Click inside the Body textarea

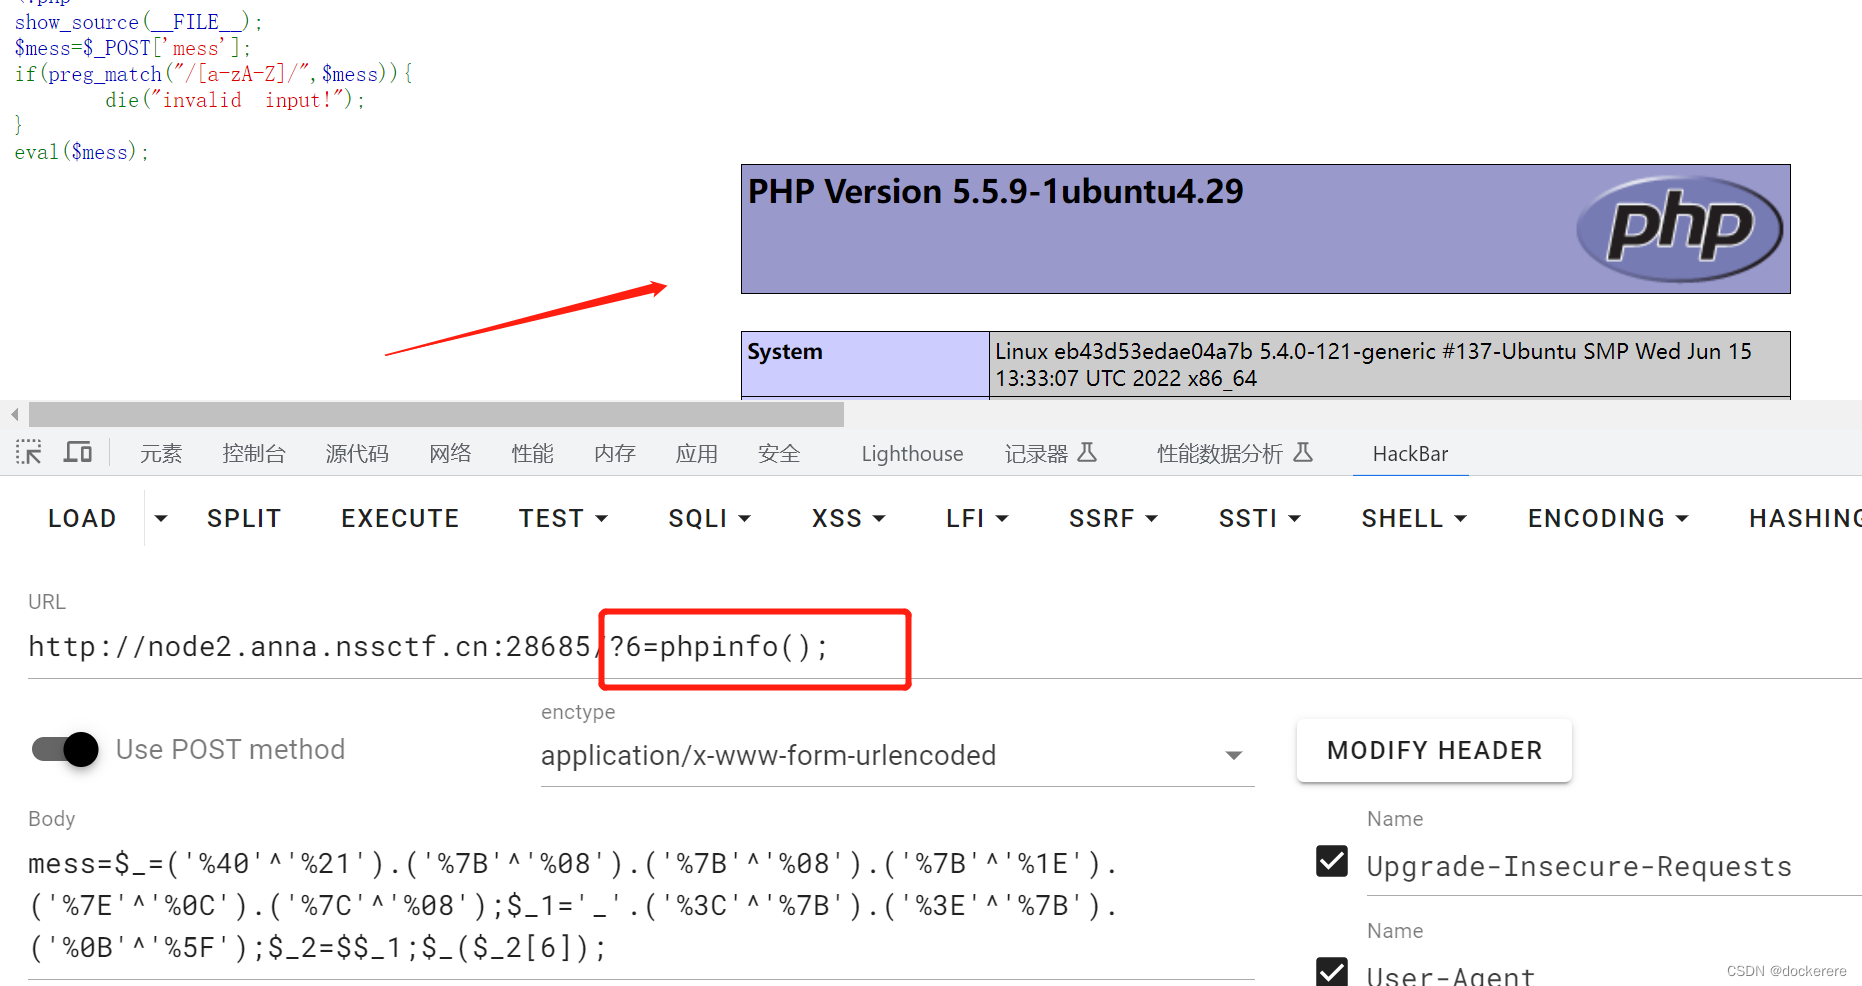641,905
